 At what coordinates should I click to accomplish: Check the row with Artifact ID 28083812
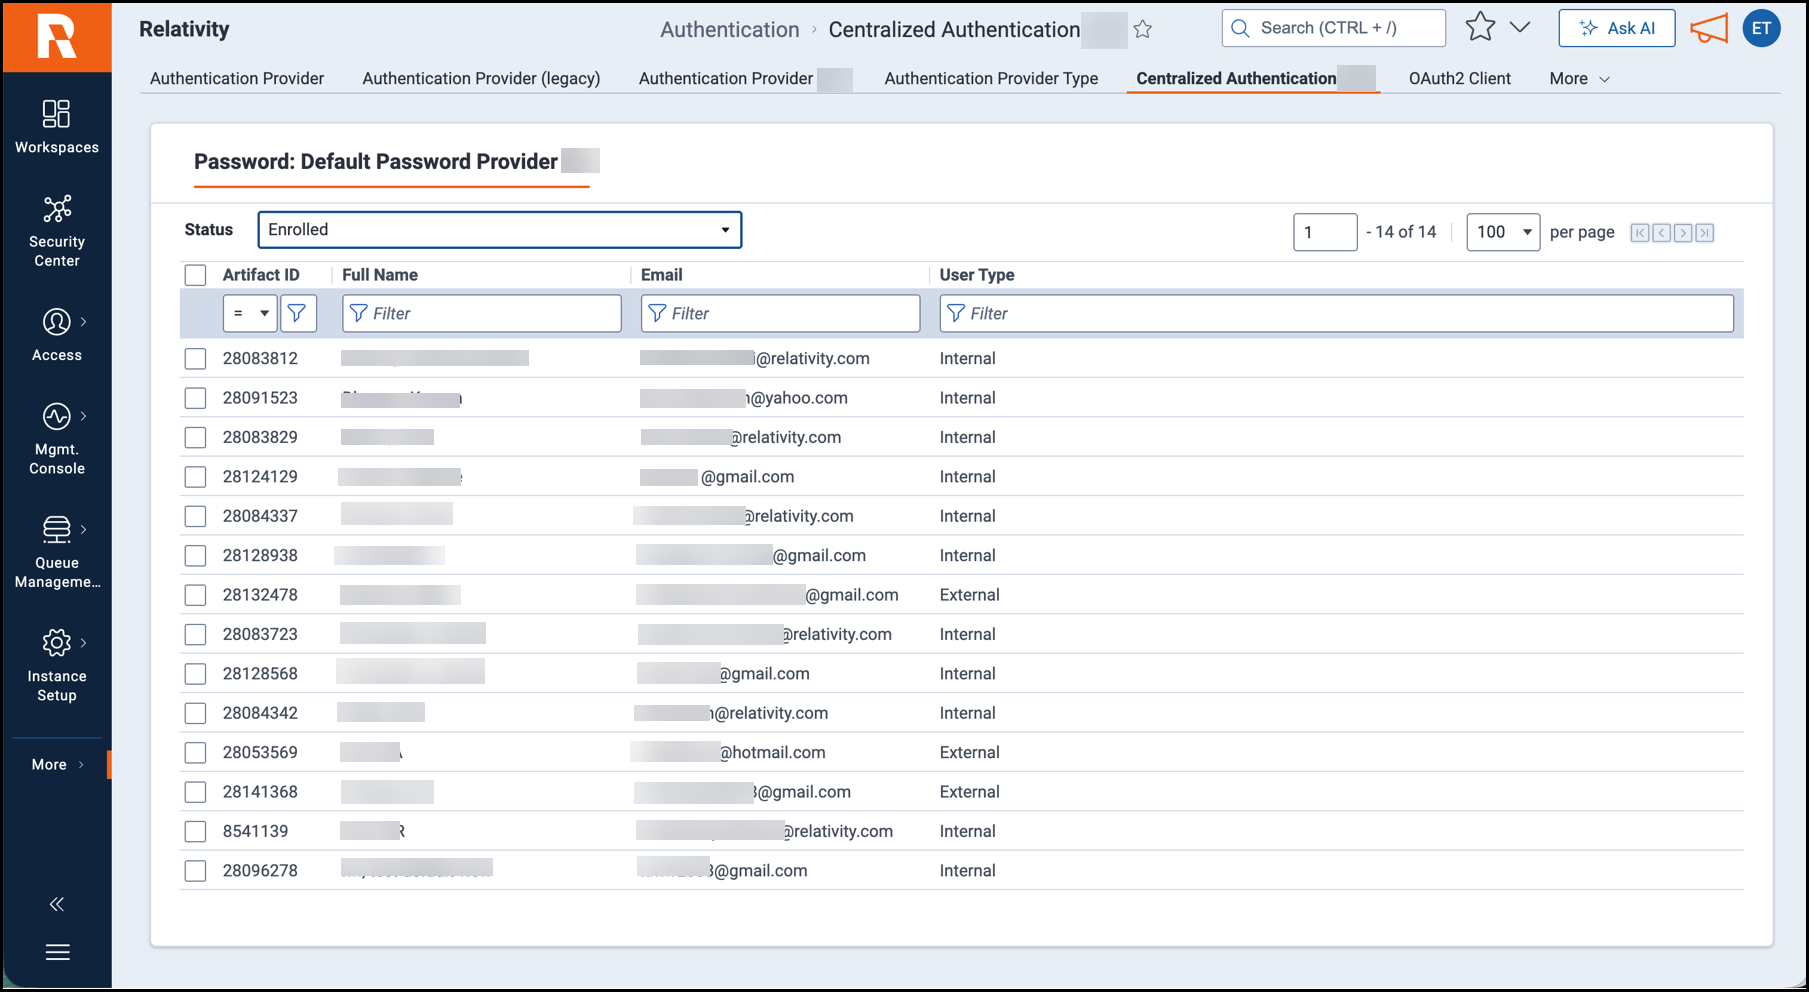[196, 359]
